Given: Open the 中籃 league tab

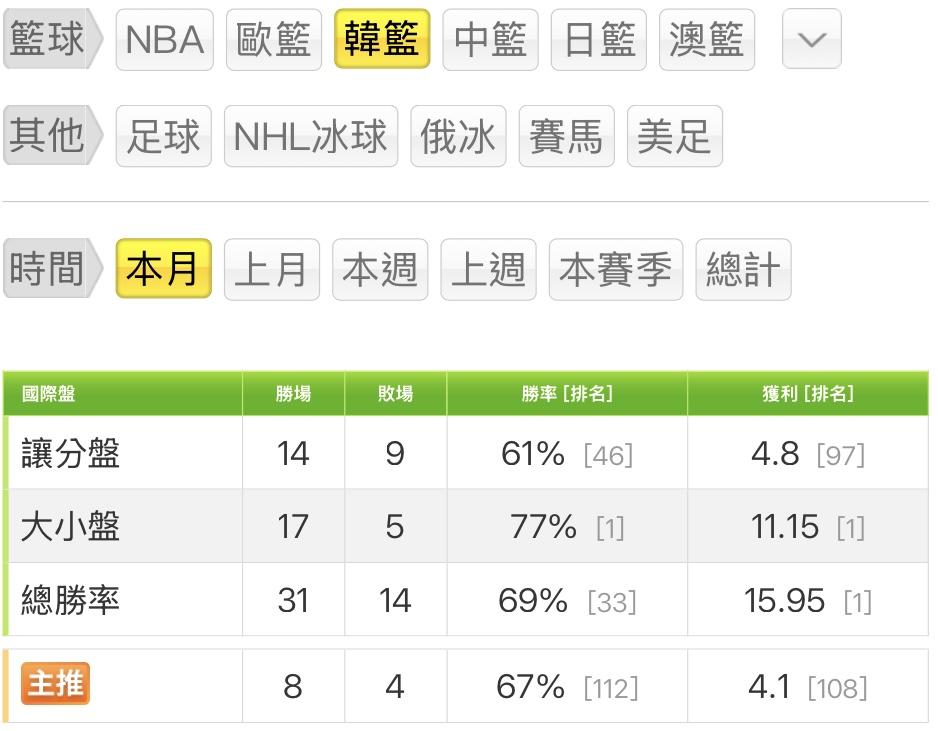Looking at the screenshot, I should pyautogui.click(x=490, y=40).
